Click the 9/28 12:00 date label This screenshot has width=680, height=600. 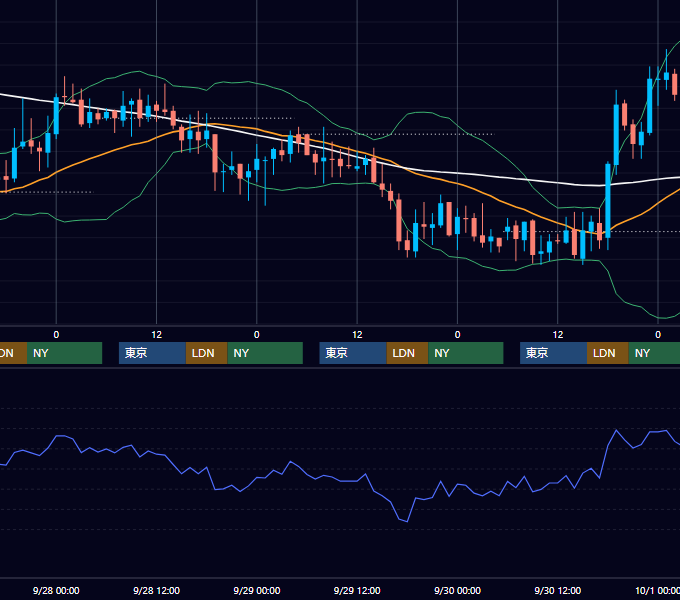(157, 590)
